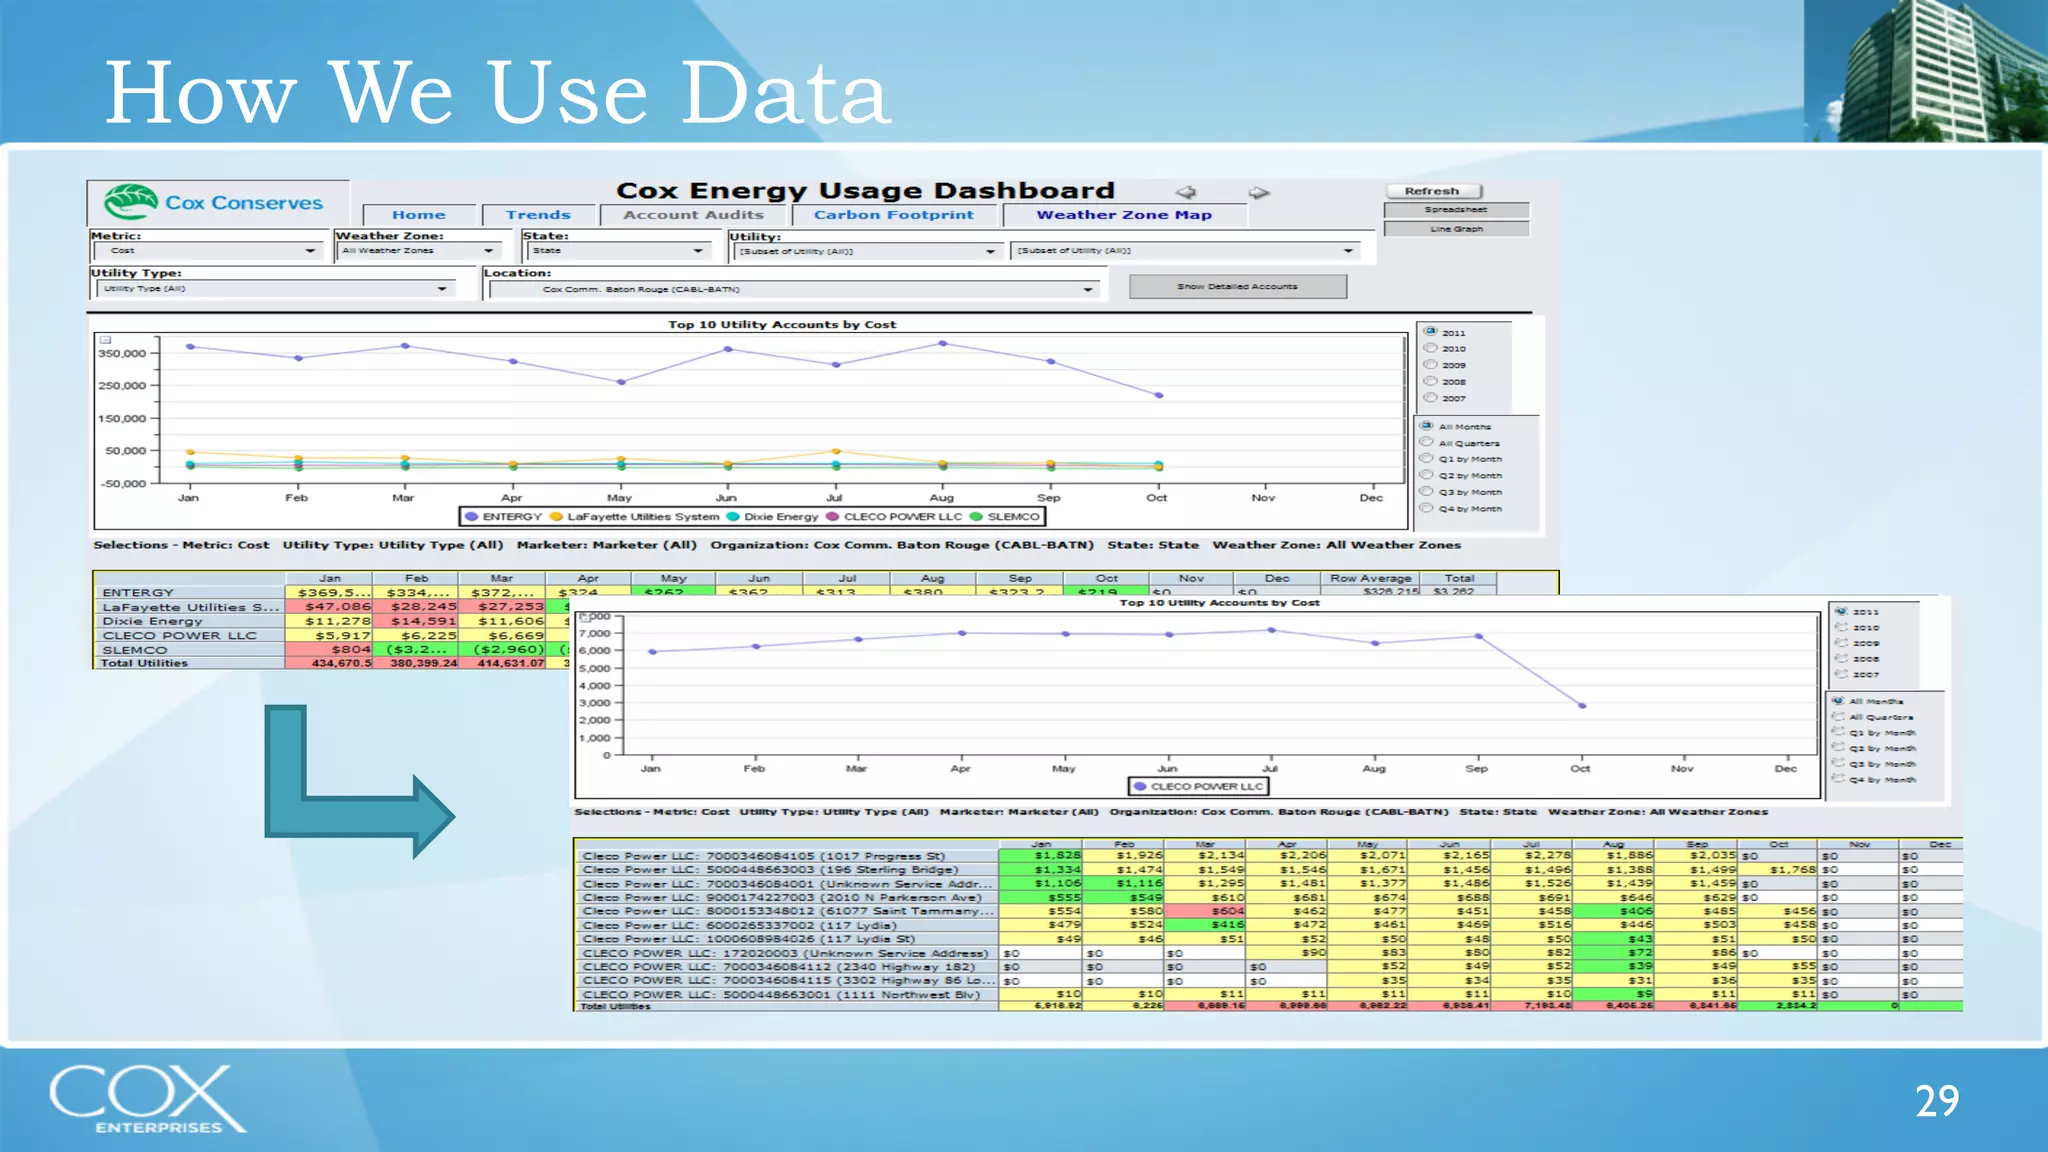The image size is (2048, 1152).
Task: Go back using the left arrow icon
Action: pyautogui.click(x=1186, y=192)
